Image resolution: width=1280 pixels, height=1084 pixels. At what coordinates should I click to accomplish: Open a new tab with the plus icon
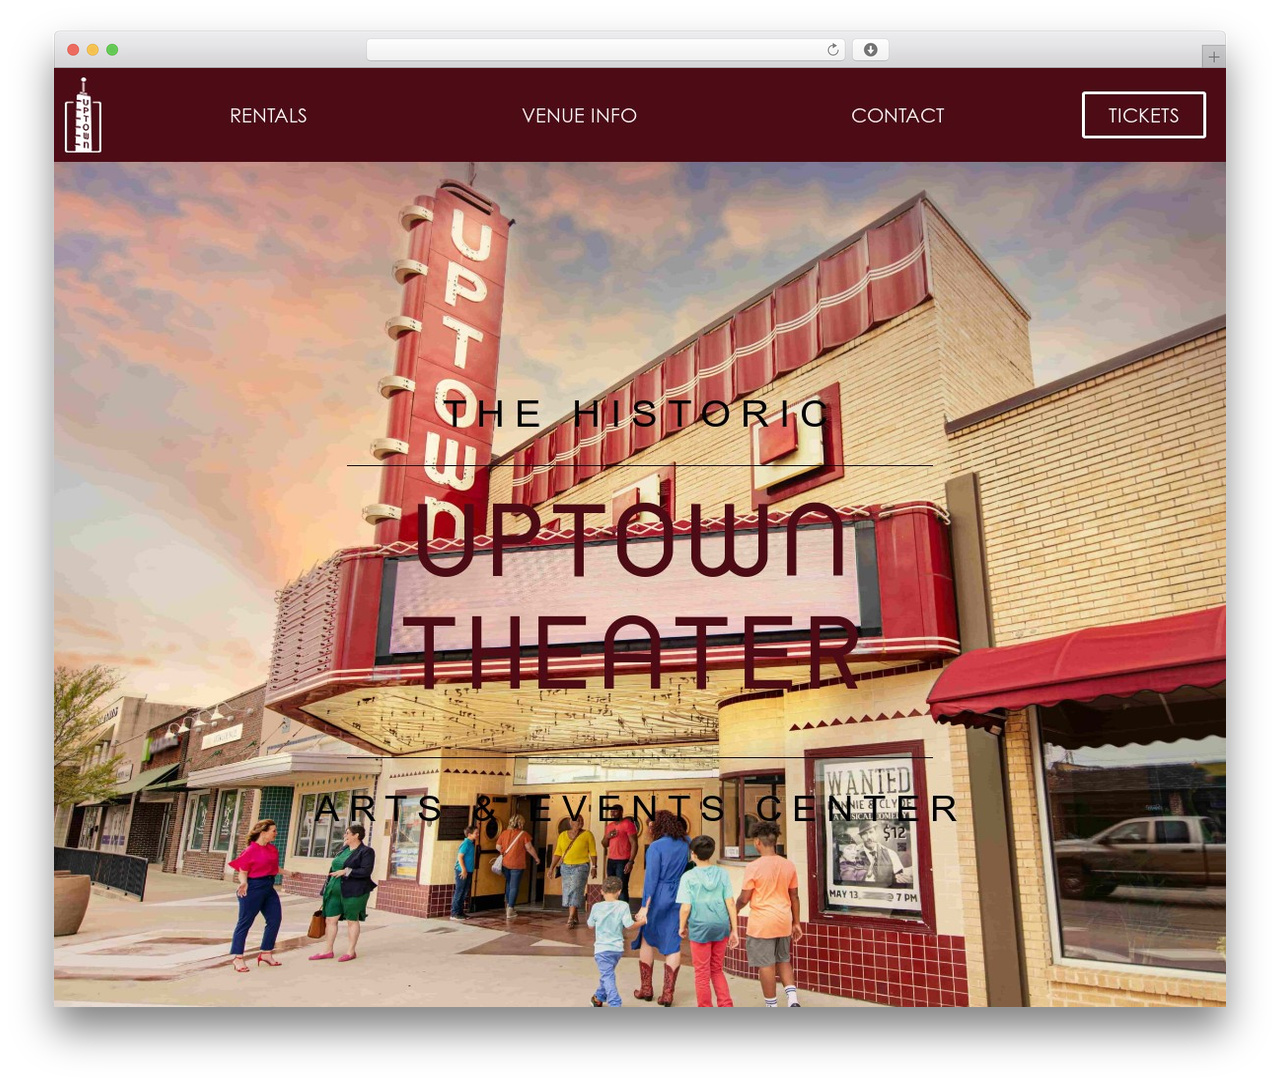click(x=1213, y=57)
